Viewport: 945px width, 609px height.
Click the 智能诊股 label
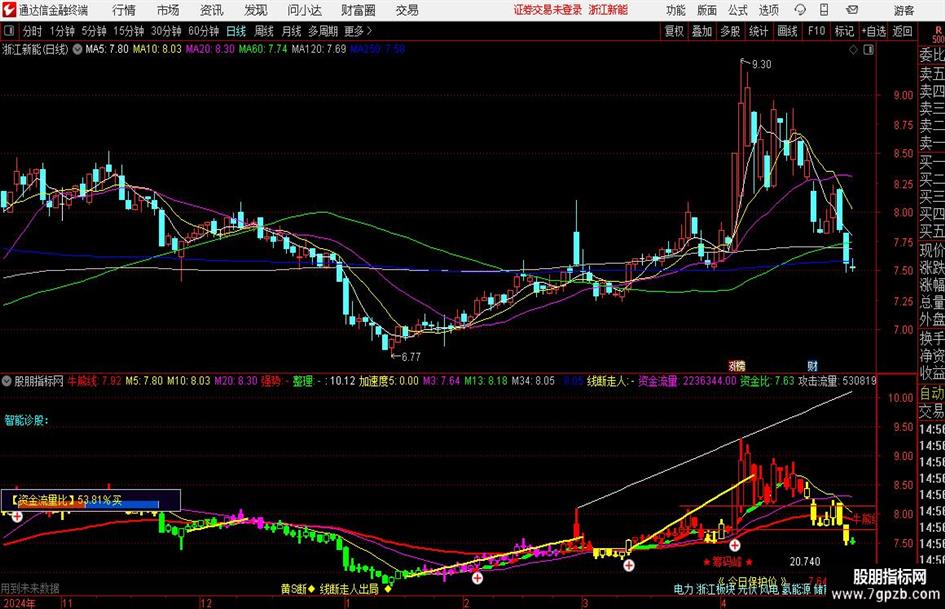tap(27, 420)
